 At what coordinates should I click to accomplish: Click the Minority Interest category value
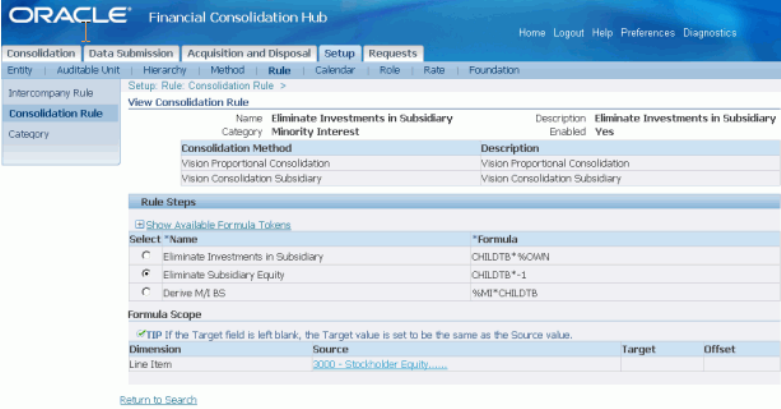tap(315, 132)
